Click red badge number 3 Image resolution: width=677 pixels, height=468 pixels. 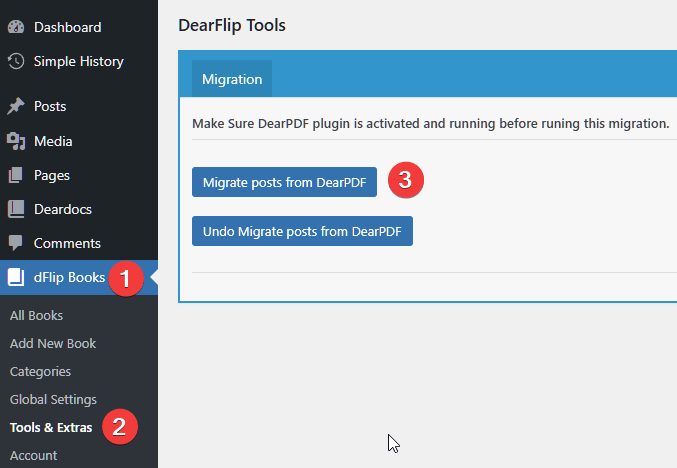(x=405, y=181)
